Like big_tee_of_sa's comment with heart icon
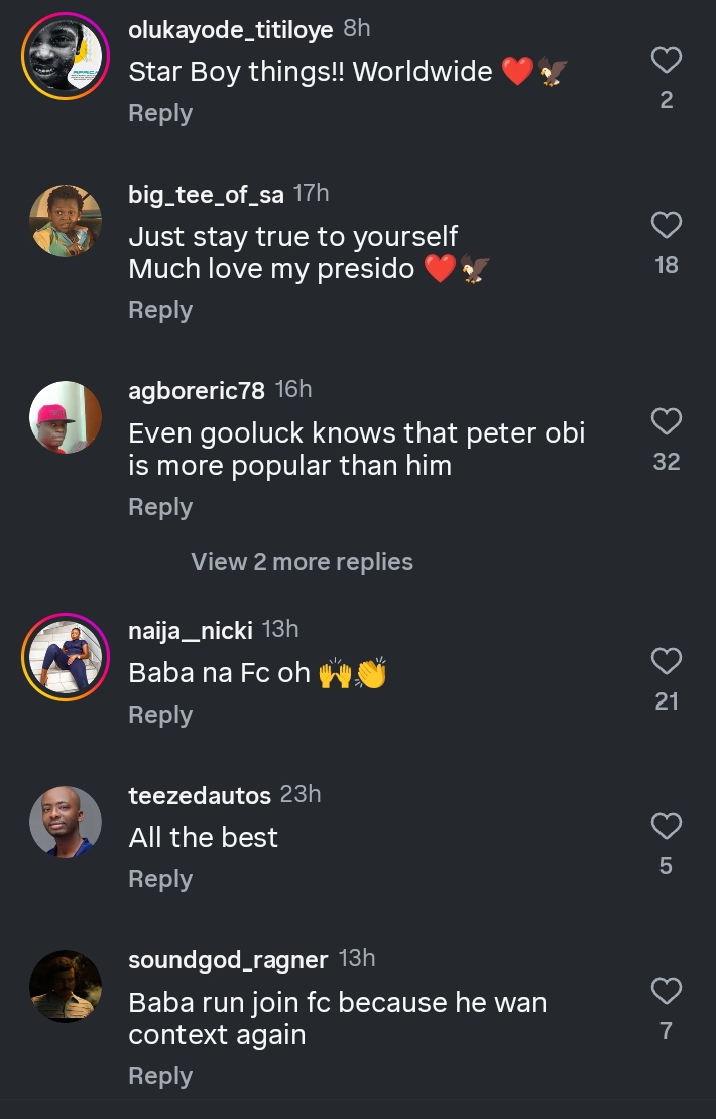Viewport: 716px width, 1119px height. (667, 226)
